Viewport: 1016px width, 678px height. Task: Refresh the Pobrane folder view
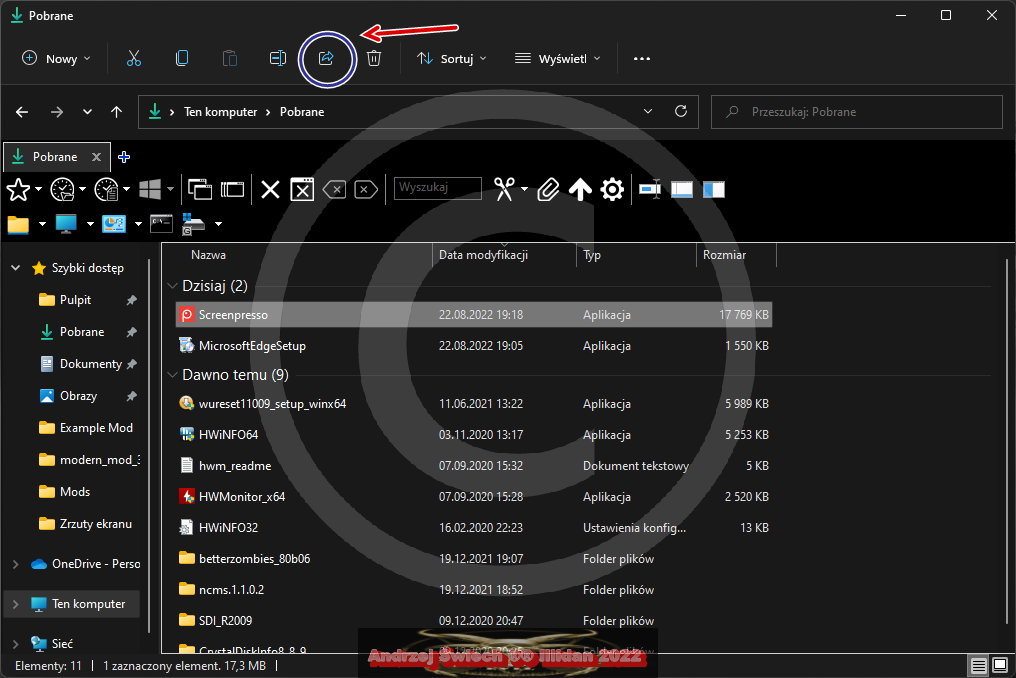tap(681, 111)
